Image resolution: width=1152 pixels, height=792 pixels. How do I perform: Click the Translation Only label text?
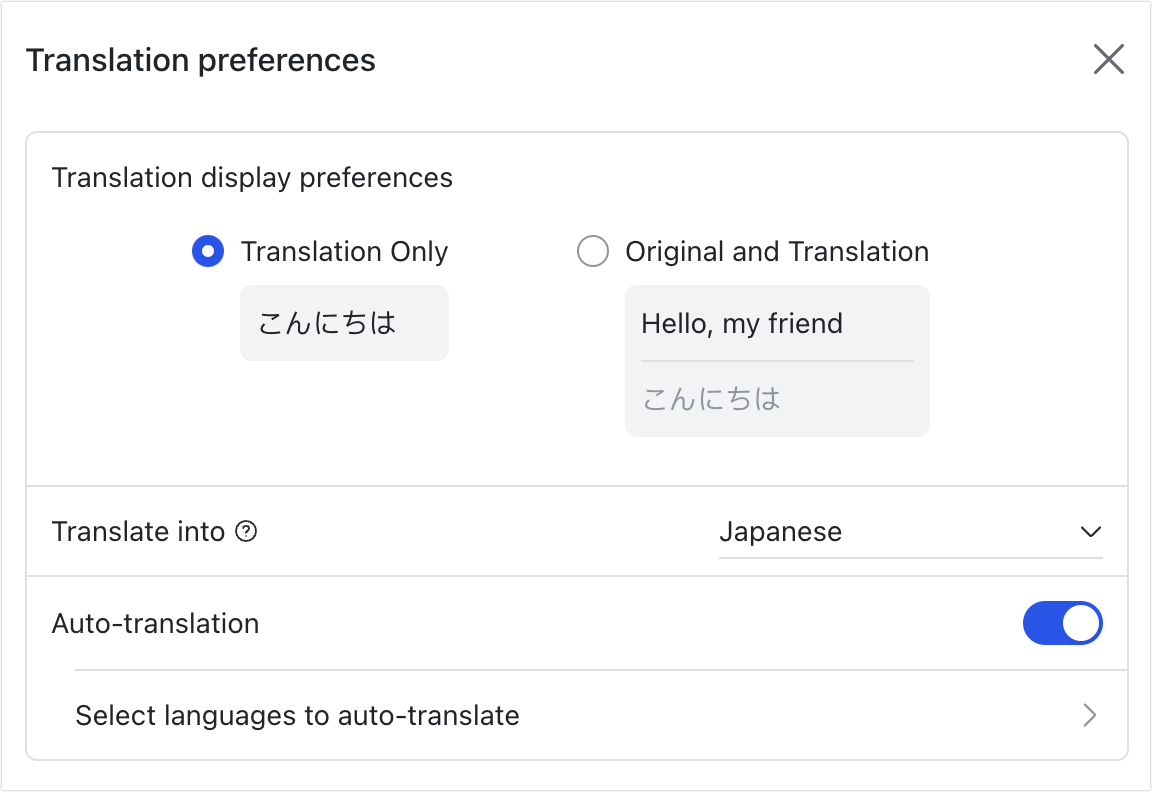(344, 251)
